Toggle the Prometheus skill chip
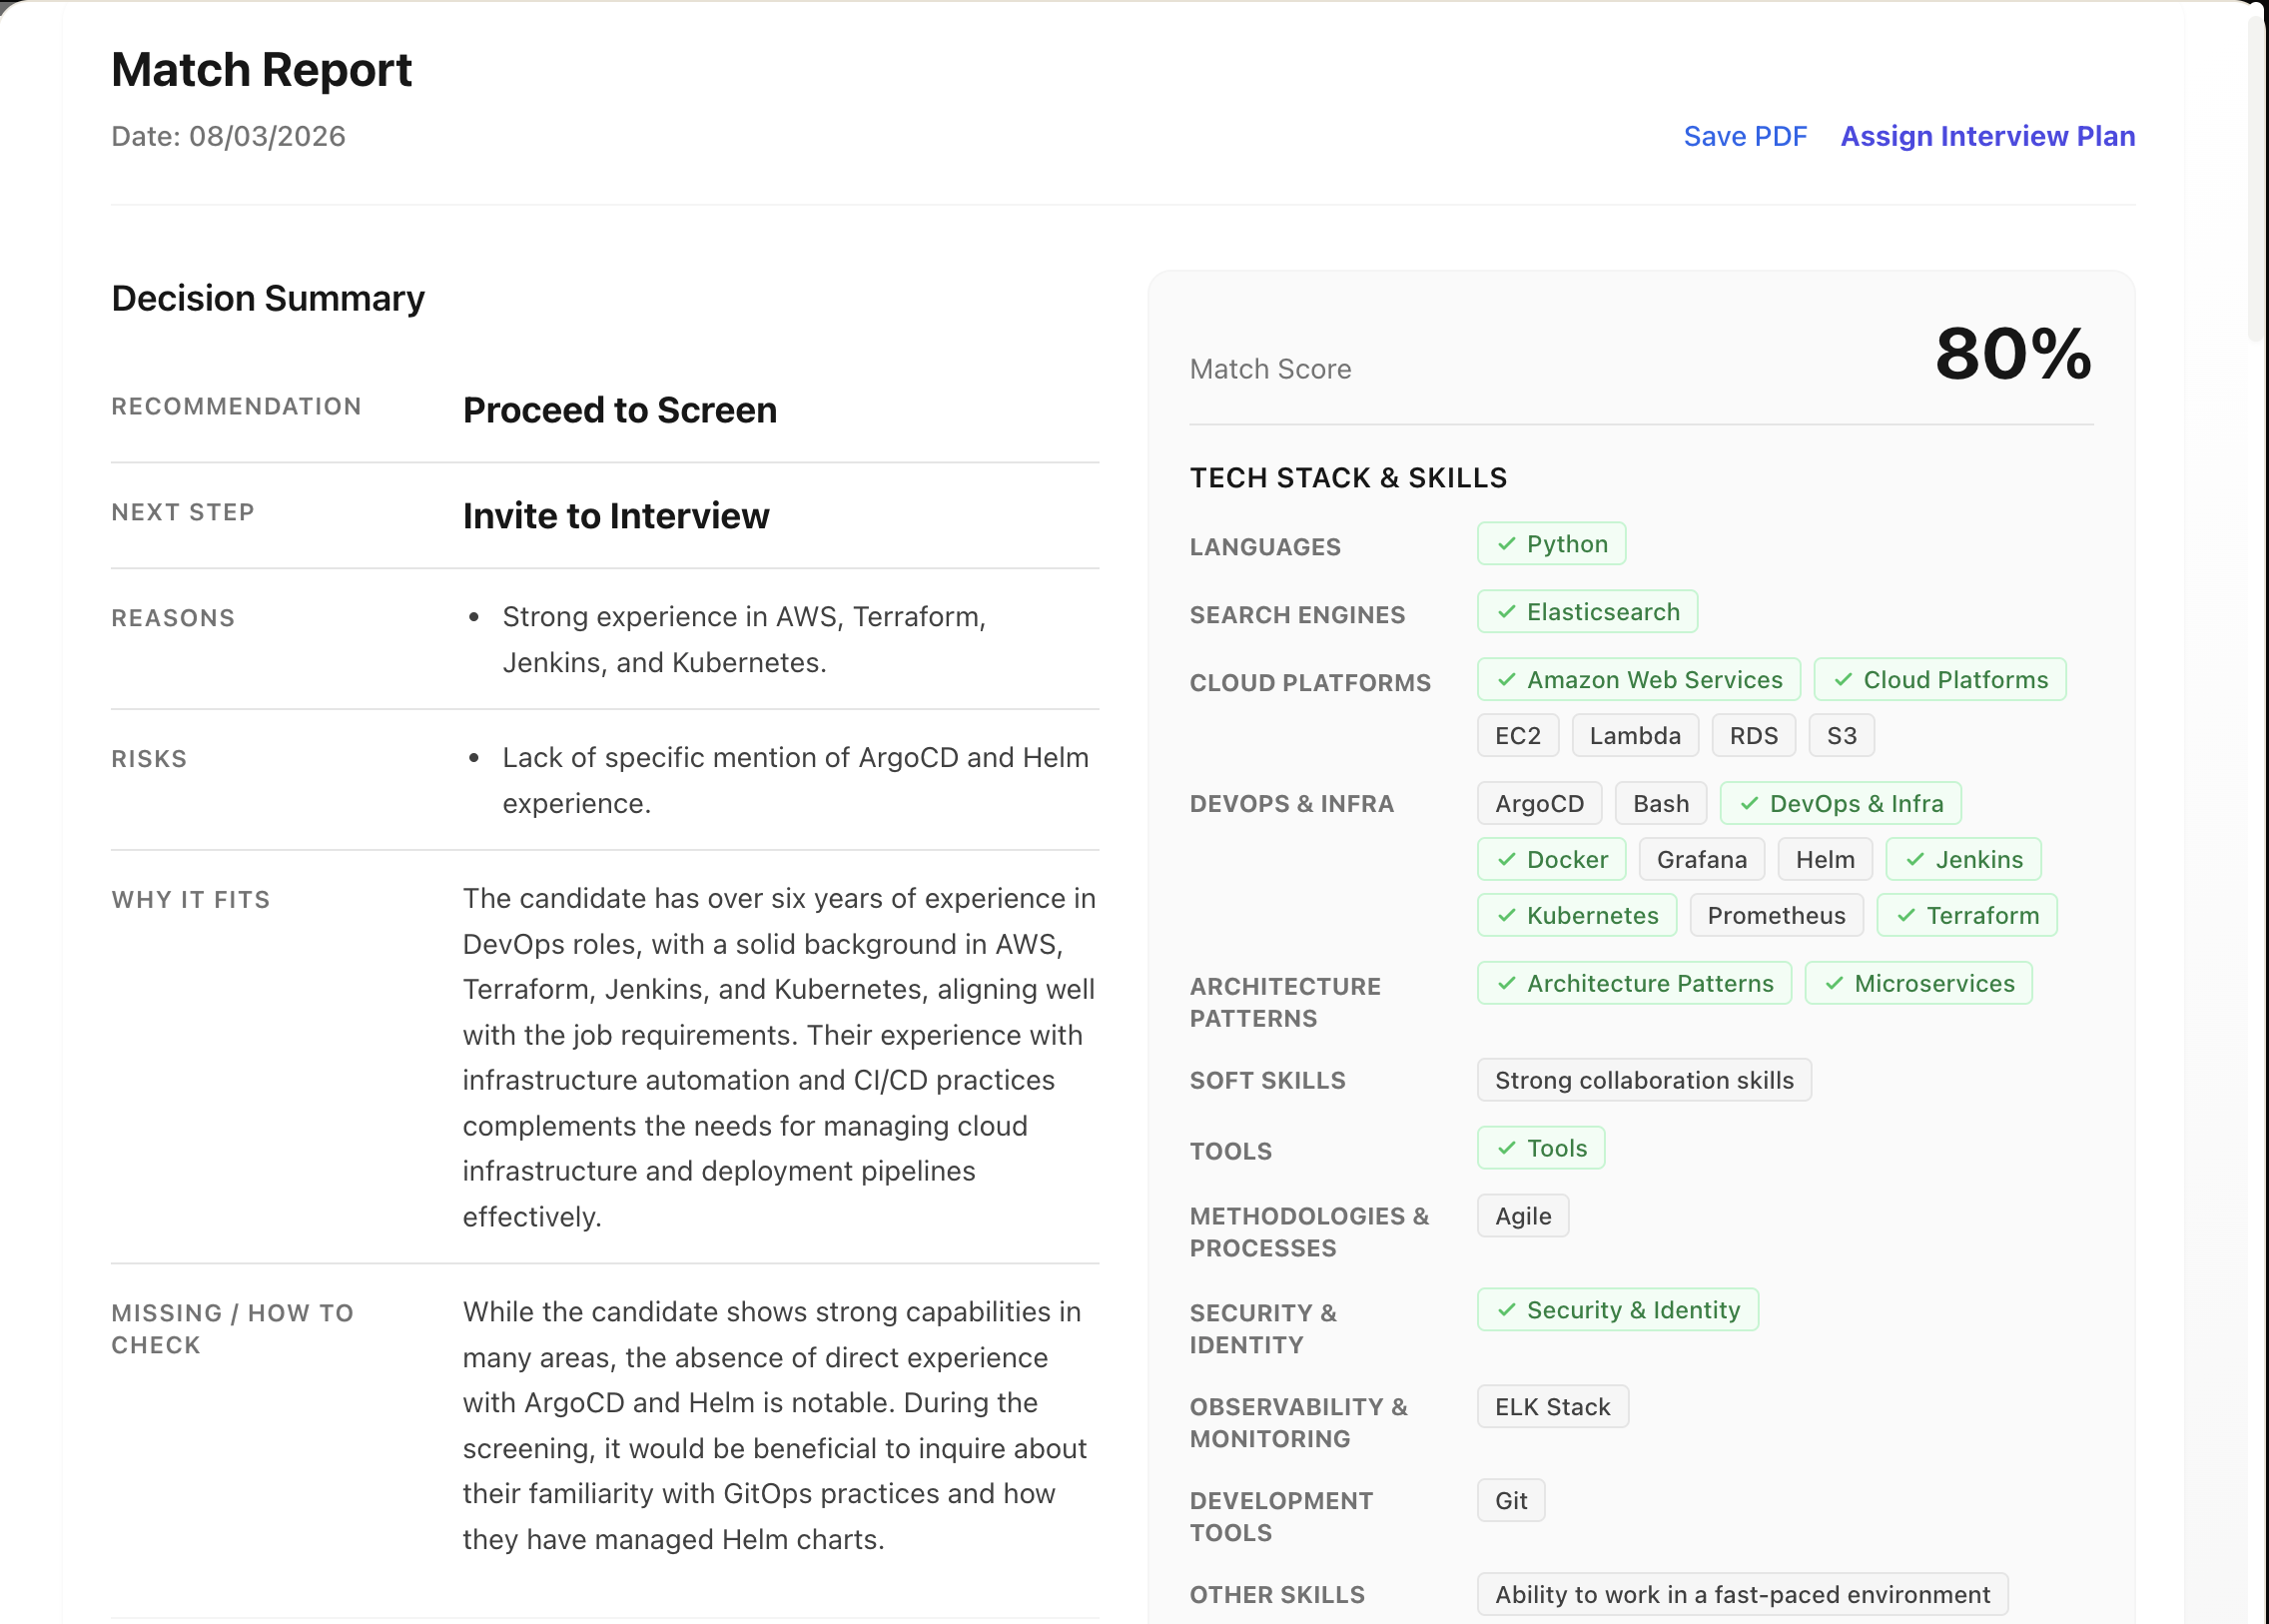The height and width of the screenshot is (1624, 2269). pyautogui.click(x=1777, y=914)
